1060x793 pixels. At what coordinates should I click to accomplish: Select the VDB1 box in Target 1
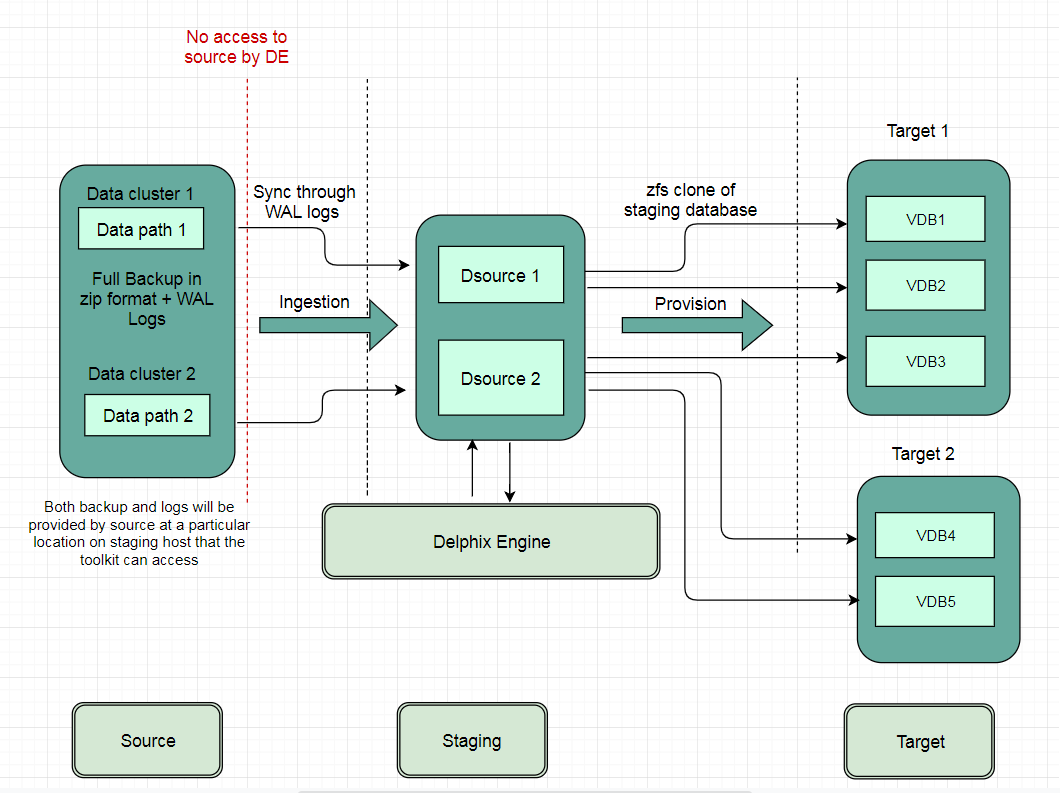tap(925, 220)
